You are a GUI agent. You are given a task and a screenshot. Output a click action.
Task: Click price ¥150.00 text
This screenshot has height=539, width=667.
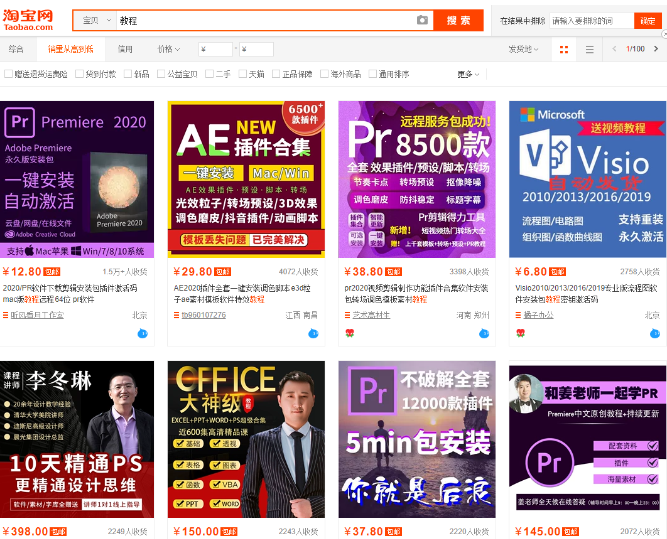[x=196, y=531]
